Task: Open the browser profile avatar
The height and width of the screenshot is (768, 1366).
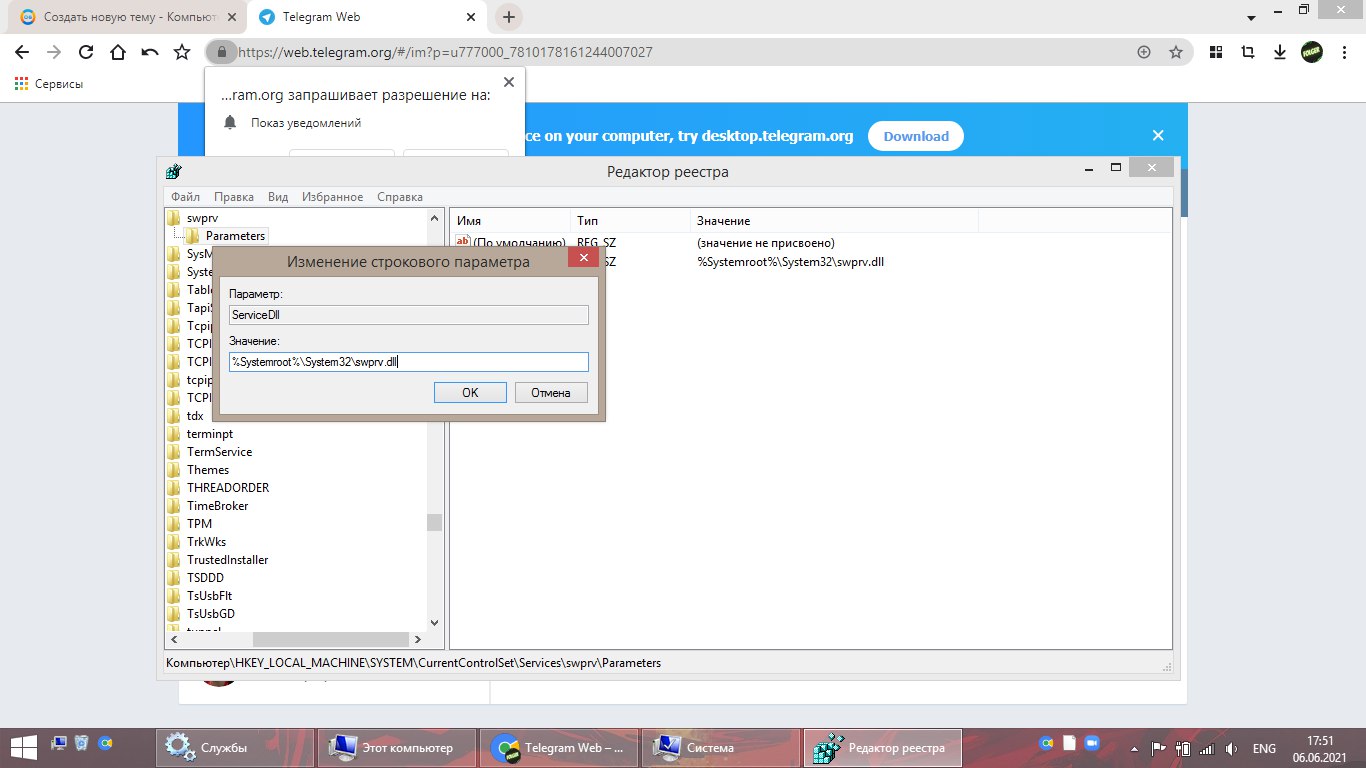Action: click(1311, 52)
